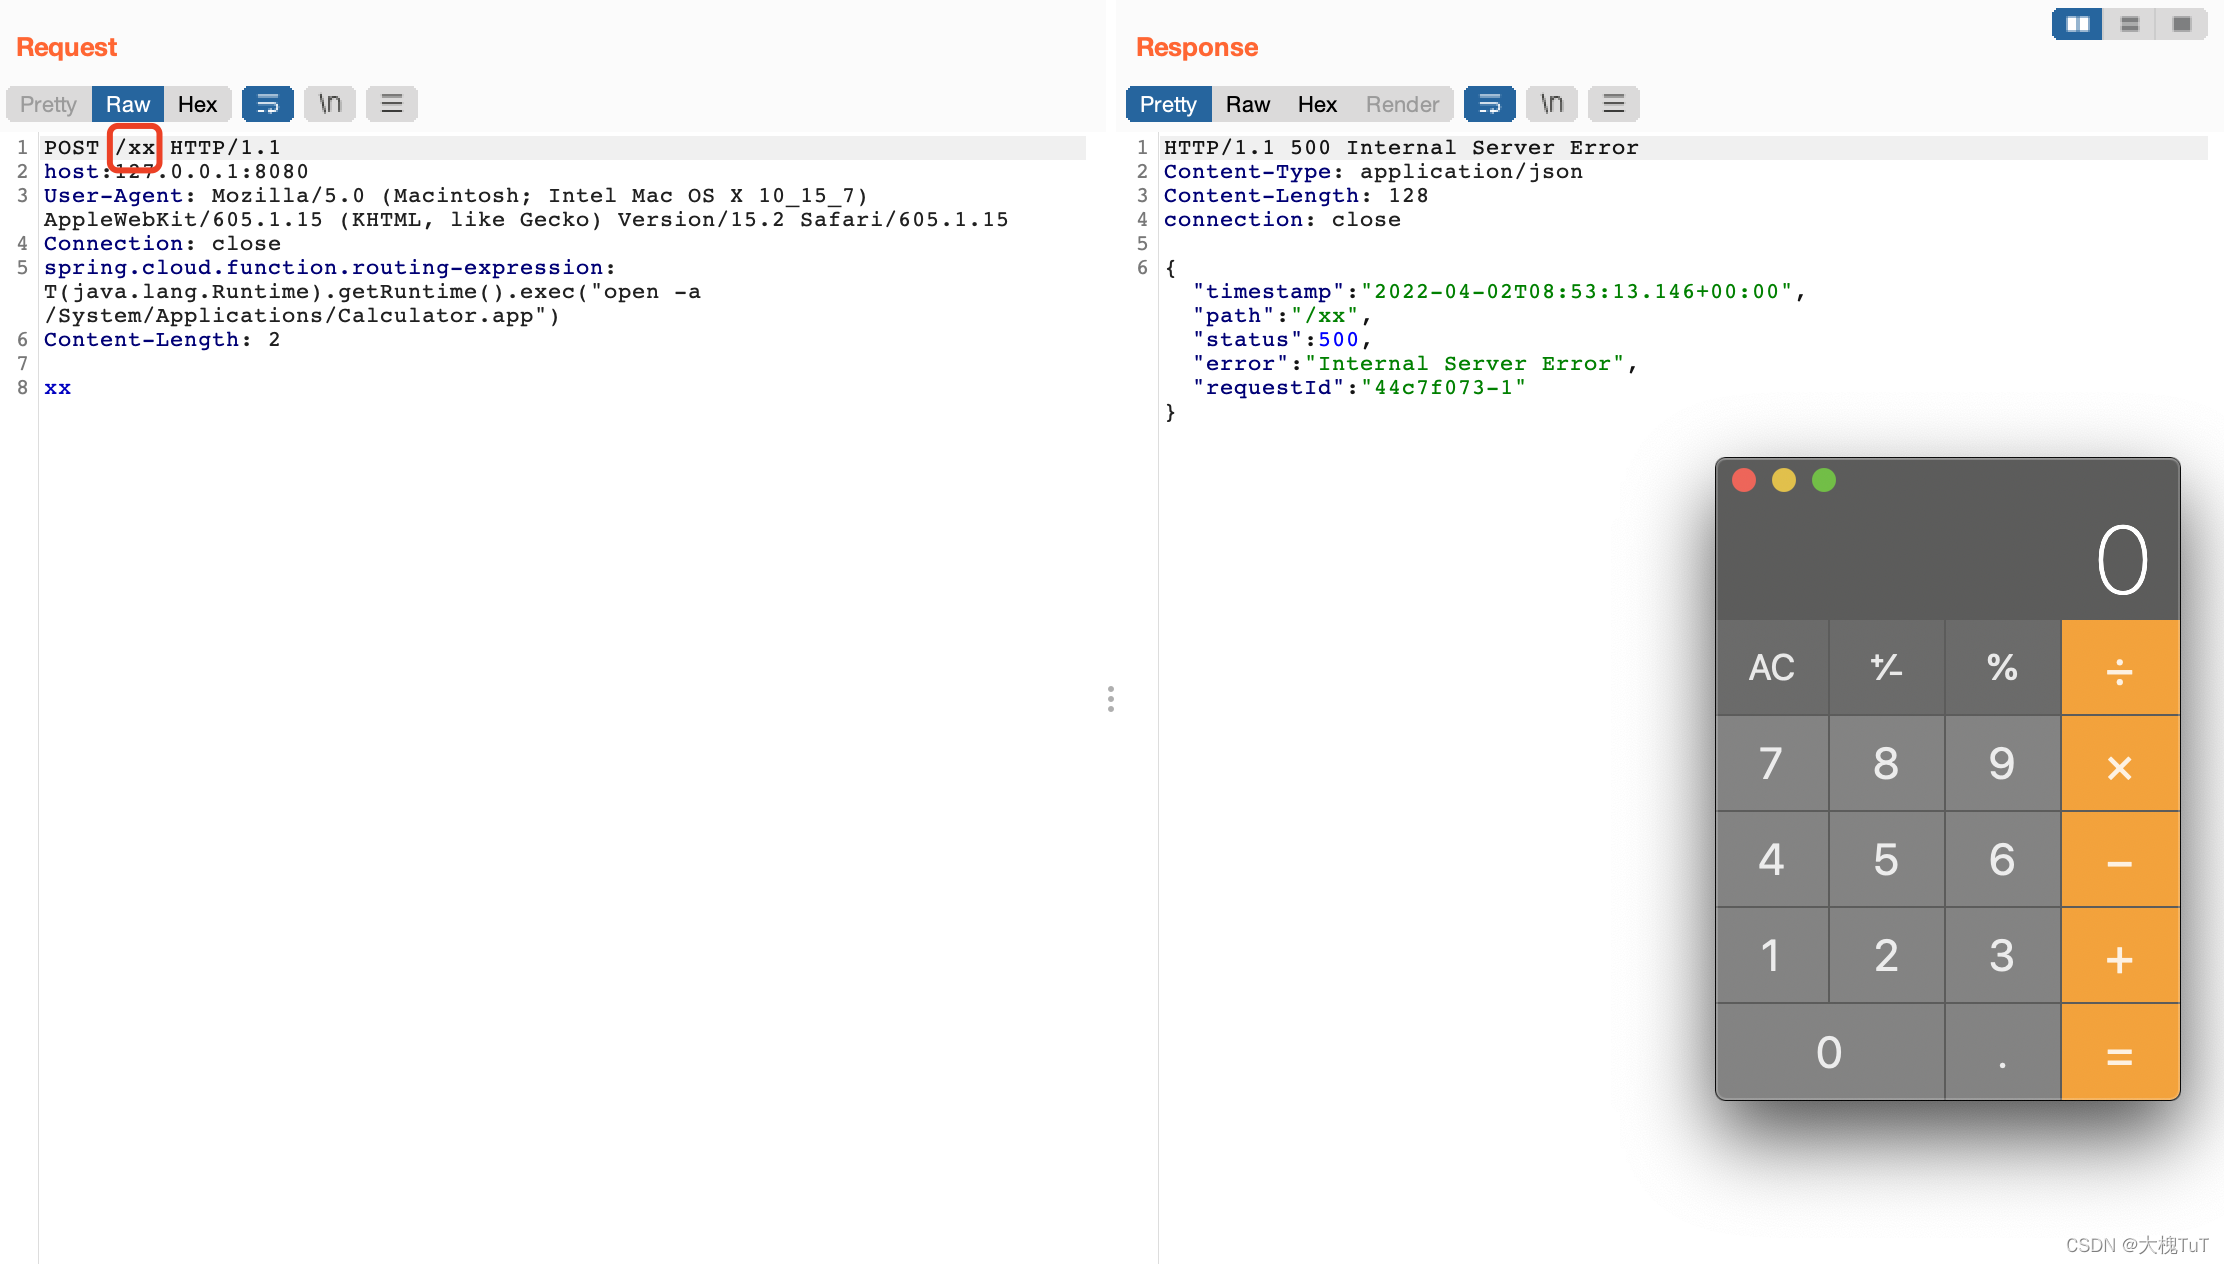The image size is (2224, 1264).
Task: Click the percent button in Calculator
Action: [2002, 667]
